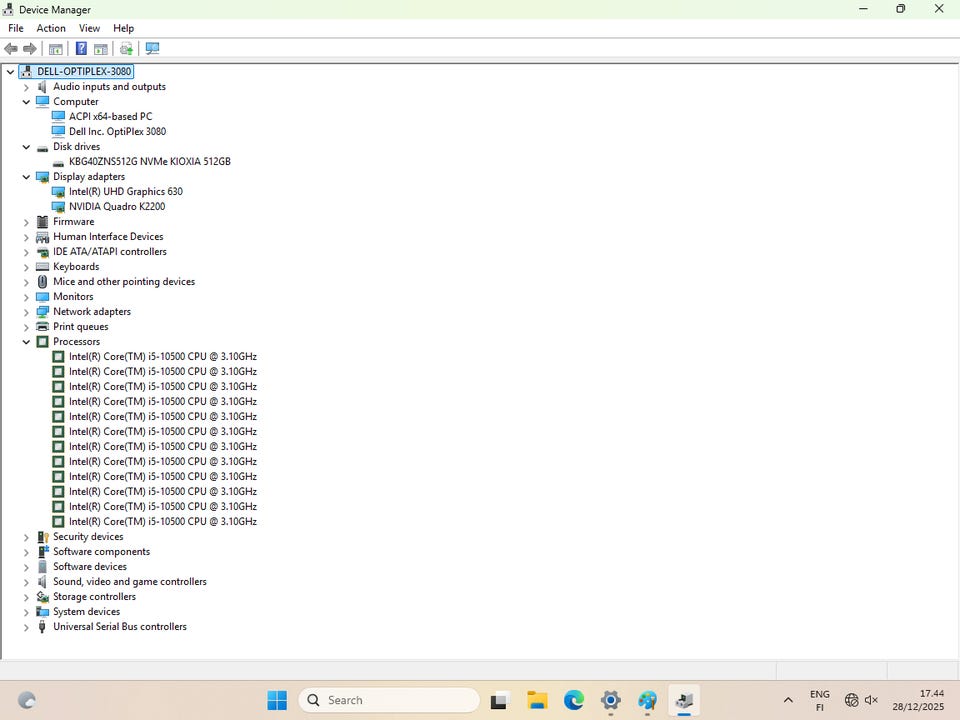Open the Help menu
The height and width of the screenshot is (720, 960).
[123, 28]
